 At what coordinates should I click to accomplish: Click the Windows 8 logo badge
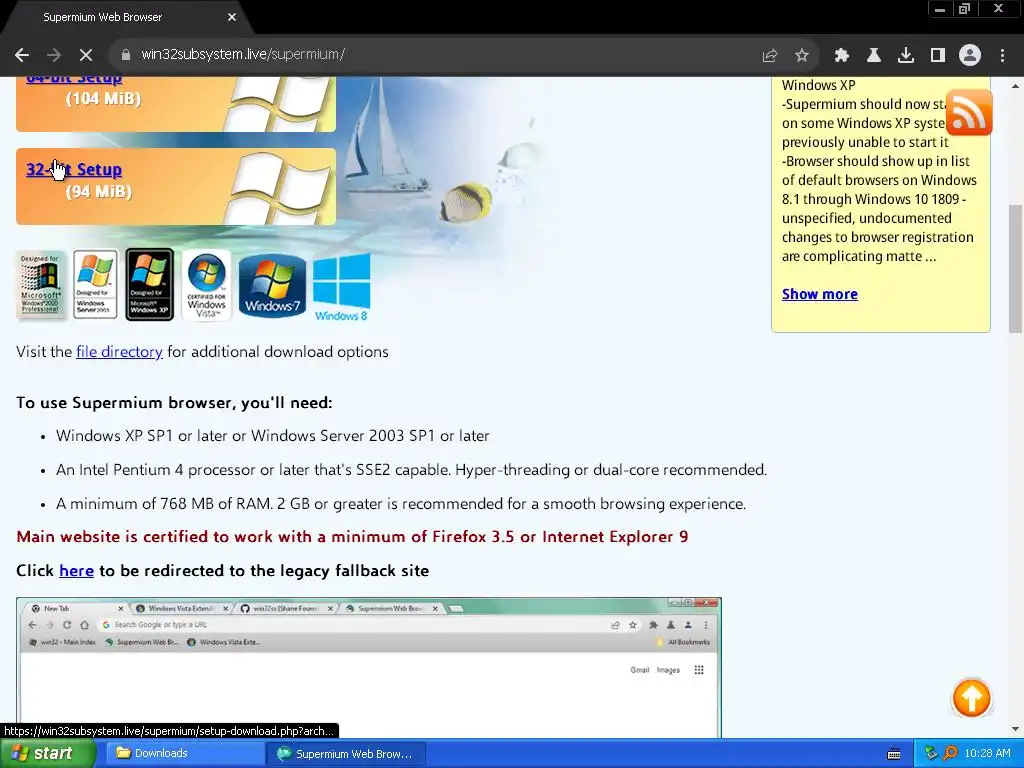tap(341, 287)
